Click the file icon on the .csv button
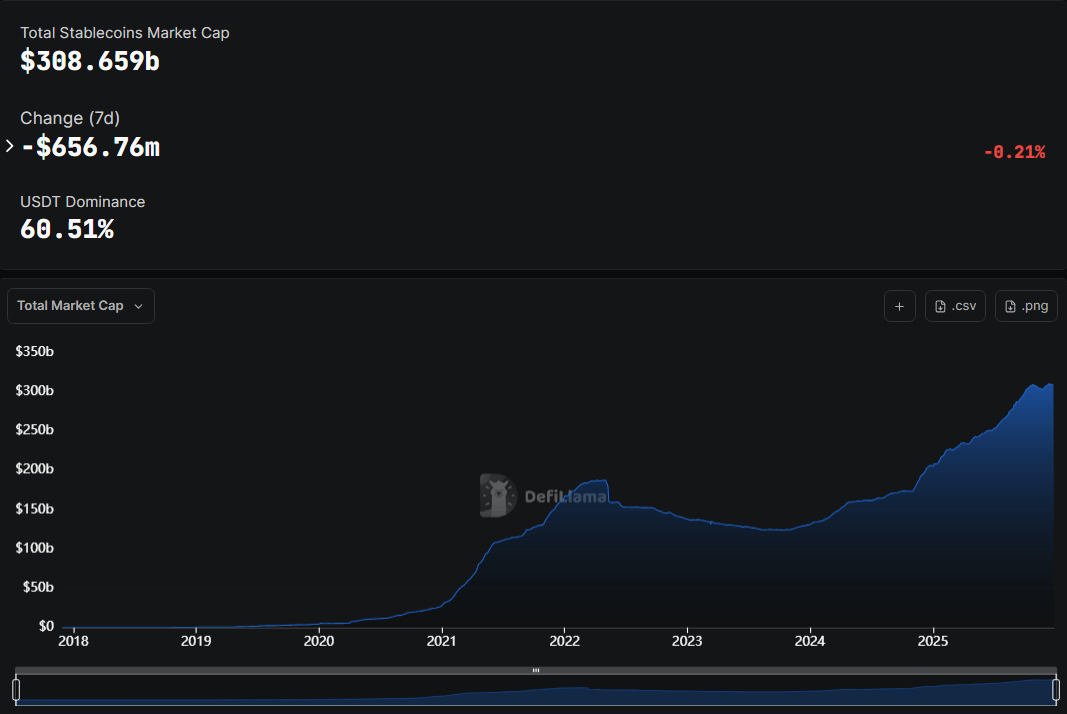The image size is (1067, 714). (x=940, y=306)
